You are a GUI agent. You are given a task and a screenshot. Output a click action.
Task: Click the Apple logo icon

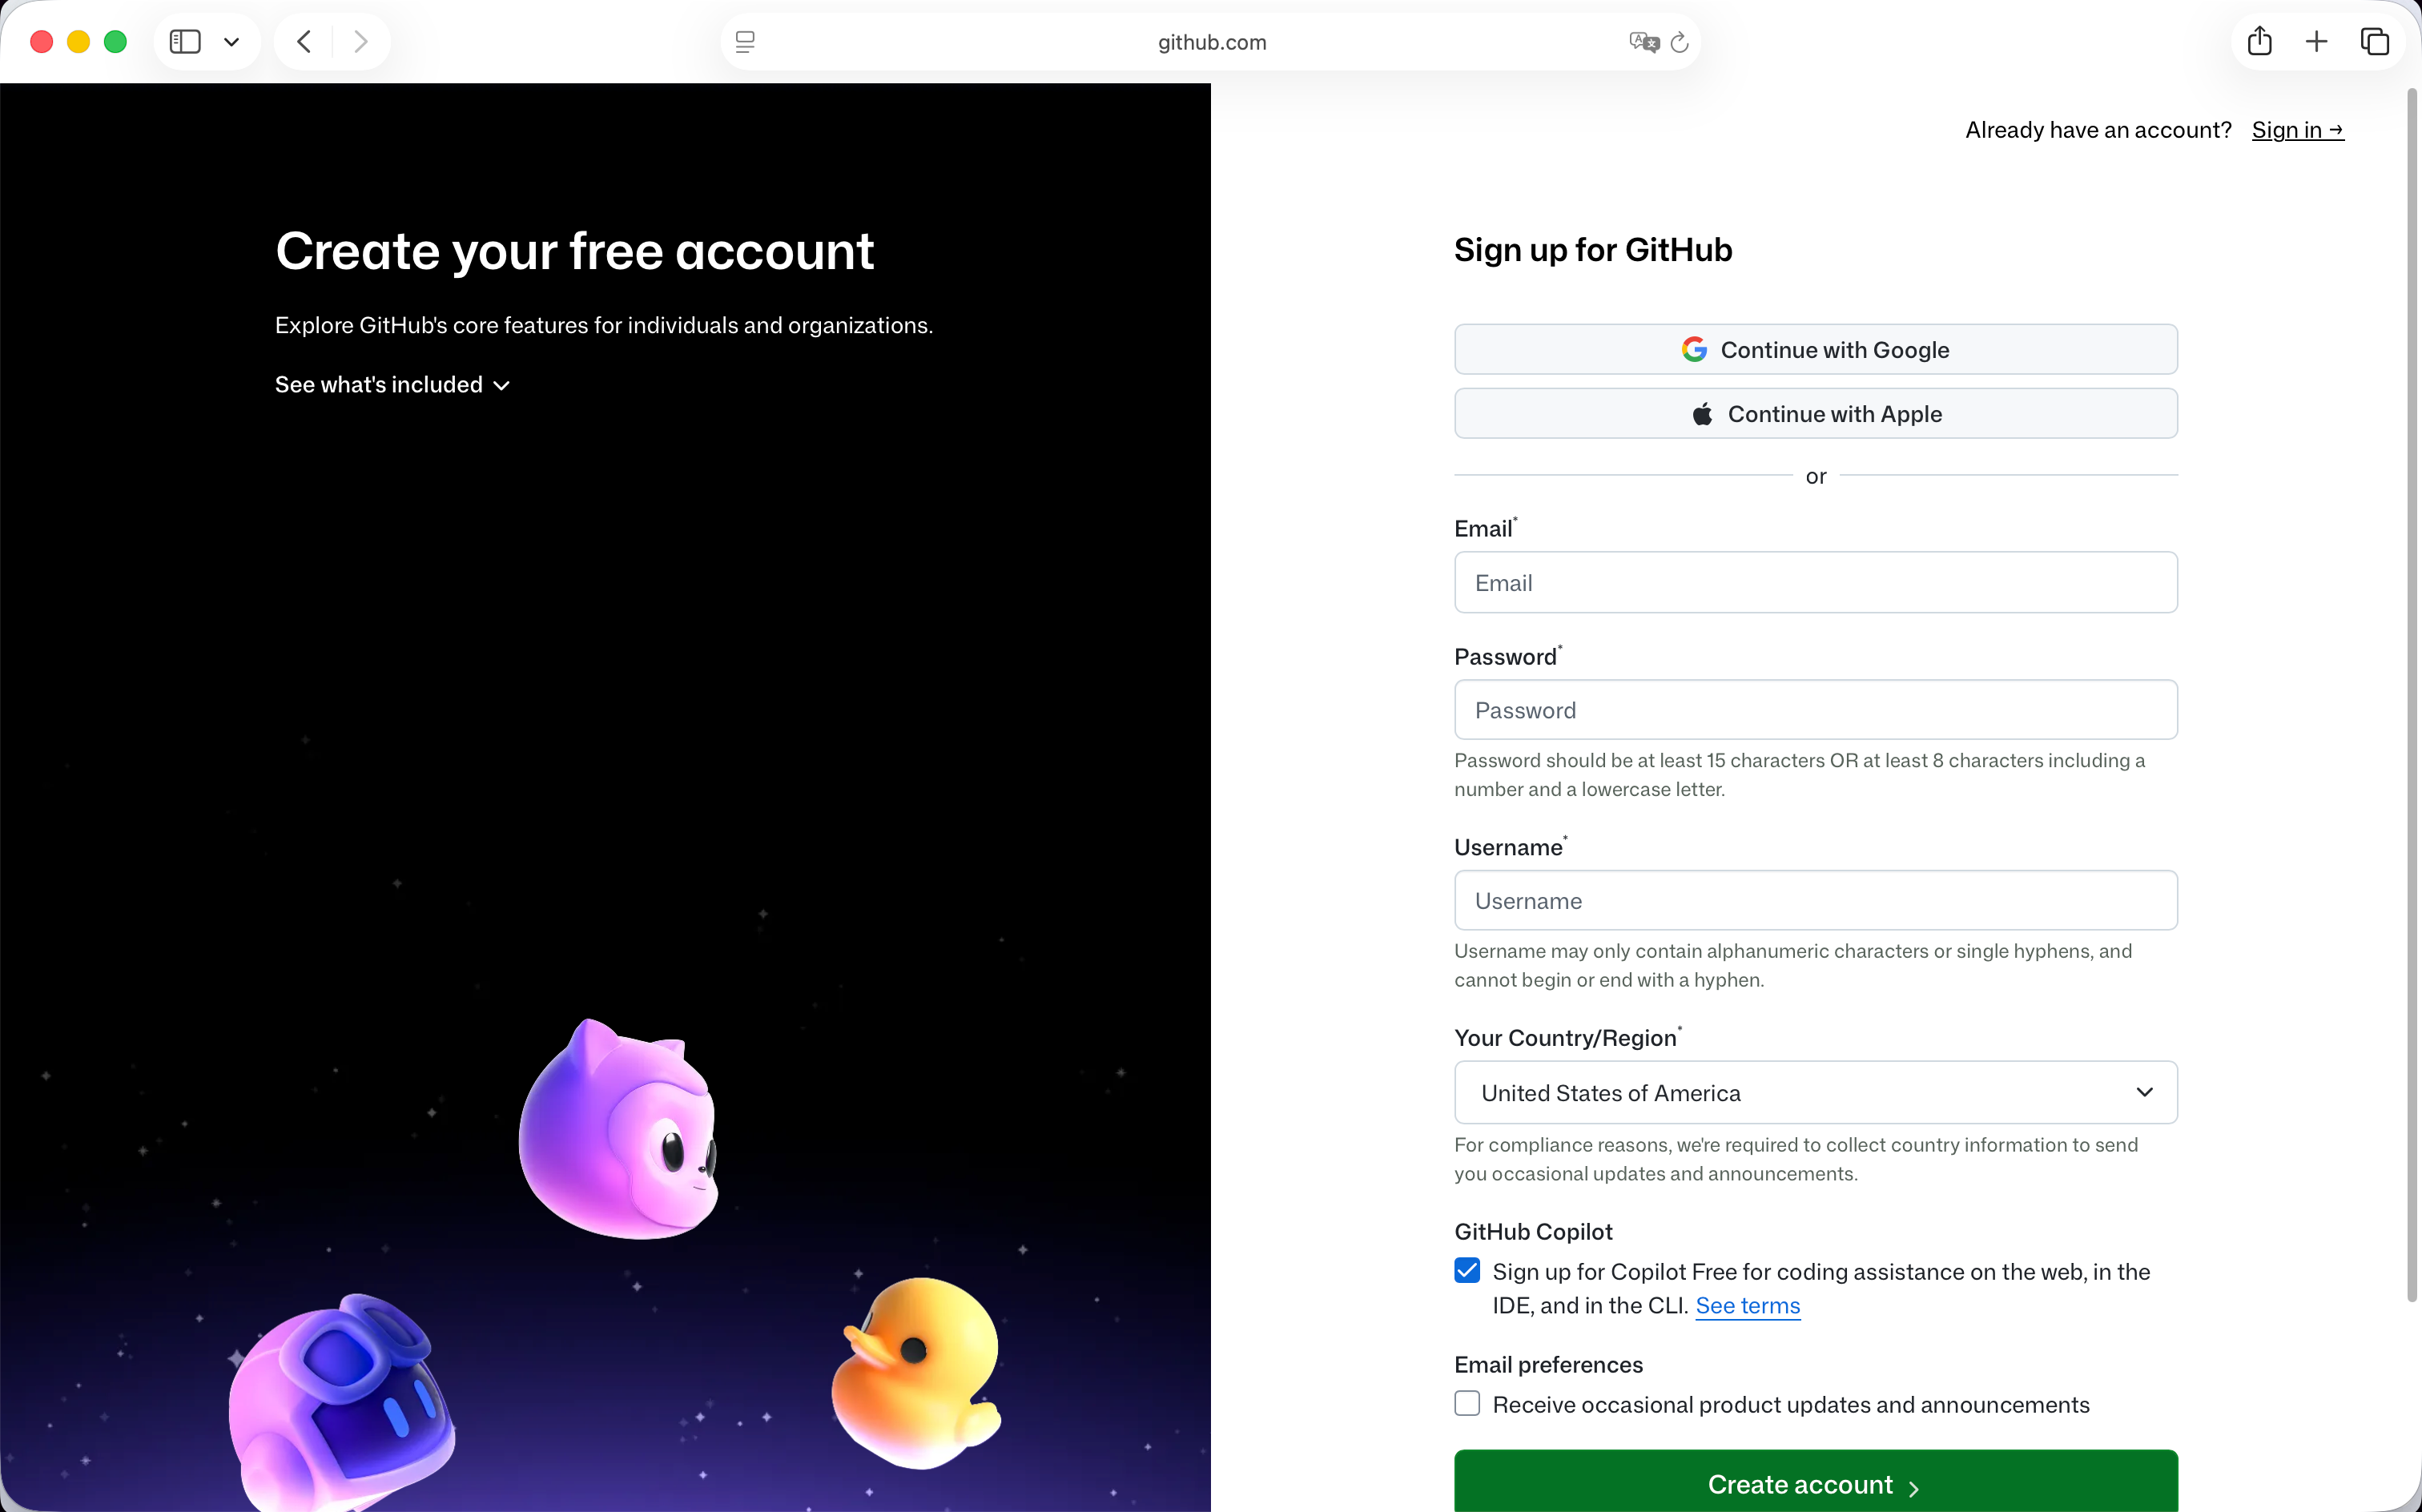1702,413
